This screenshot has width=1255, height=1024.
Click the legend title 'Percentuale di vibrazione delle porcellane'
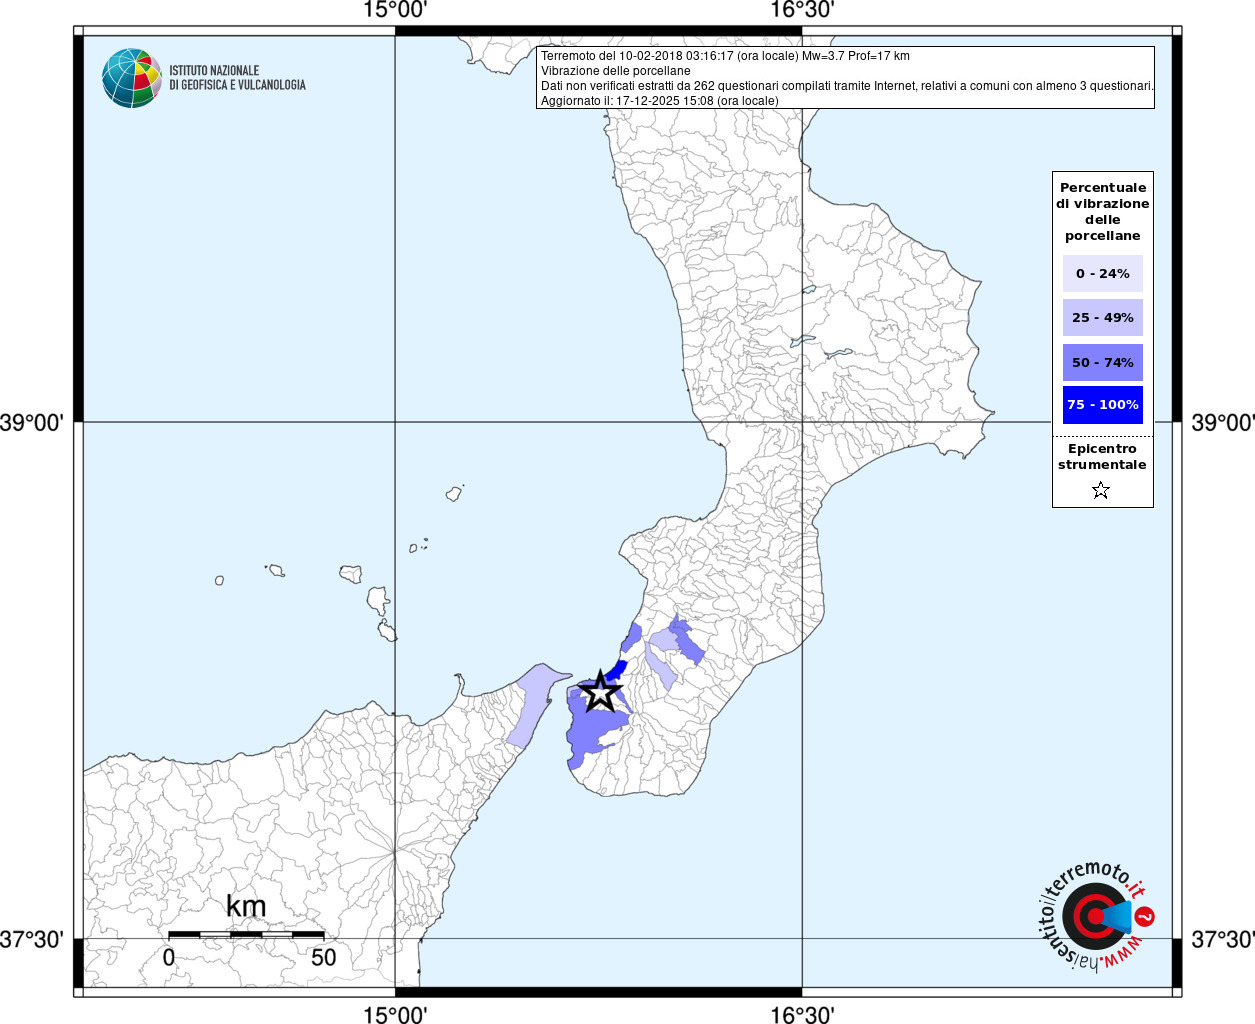(1102, 211)
